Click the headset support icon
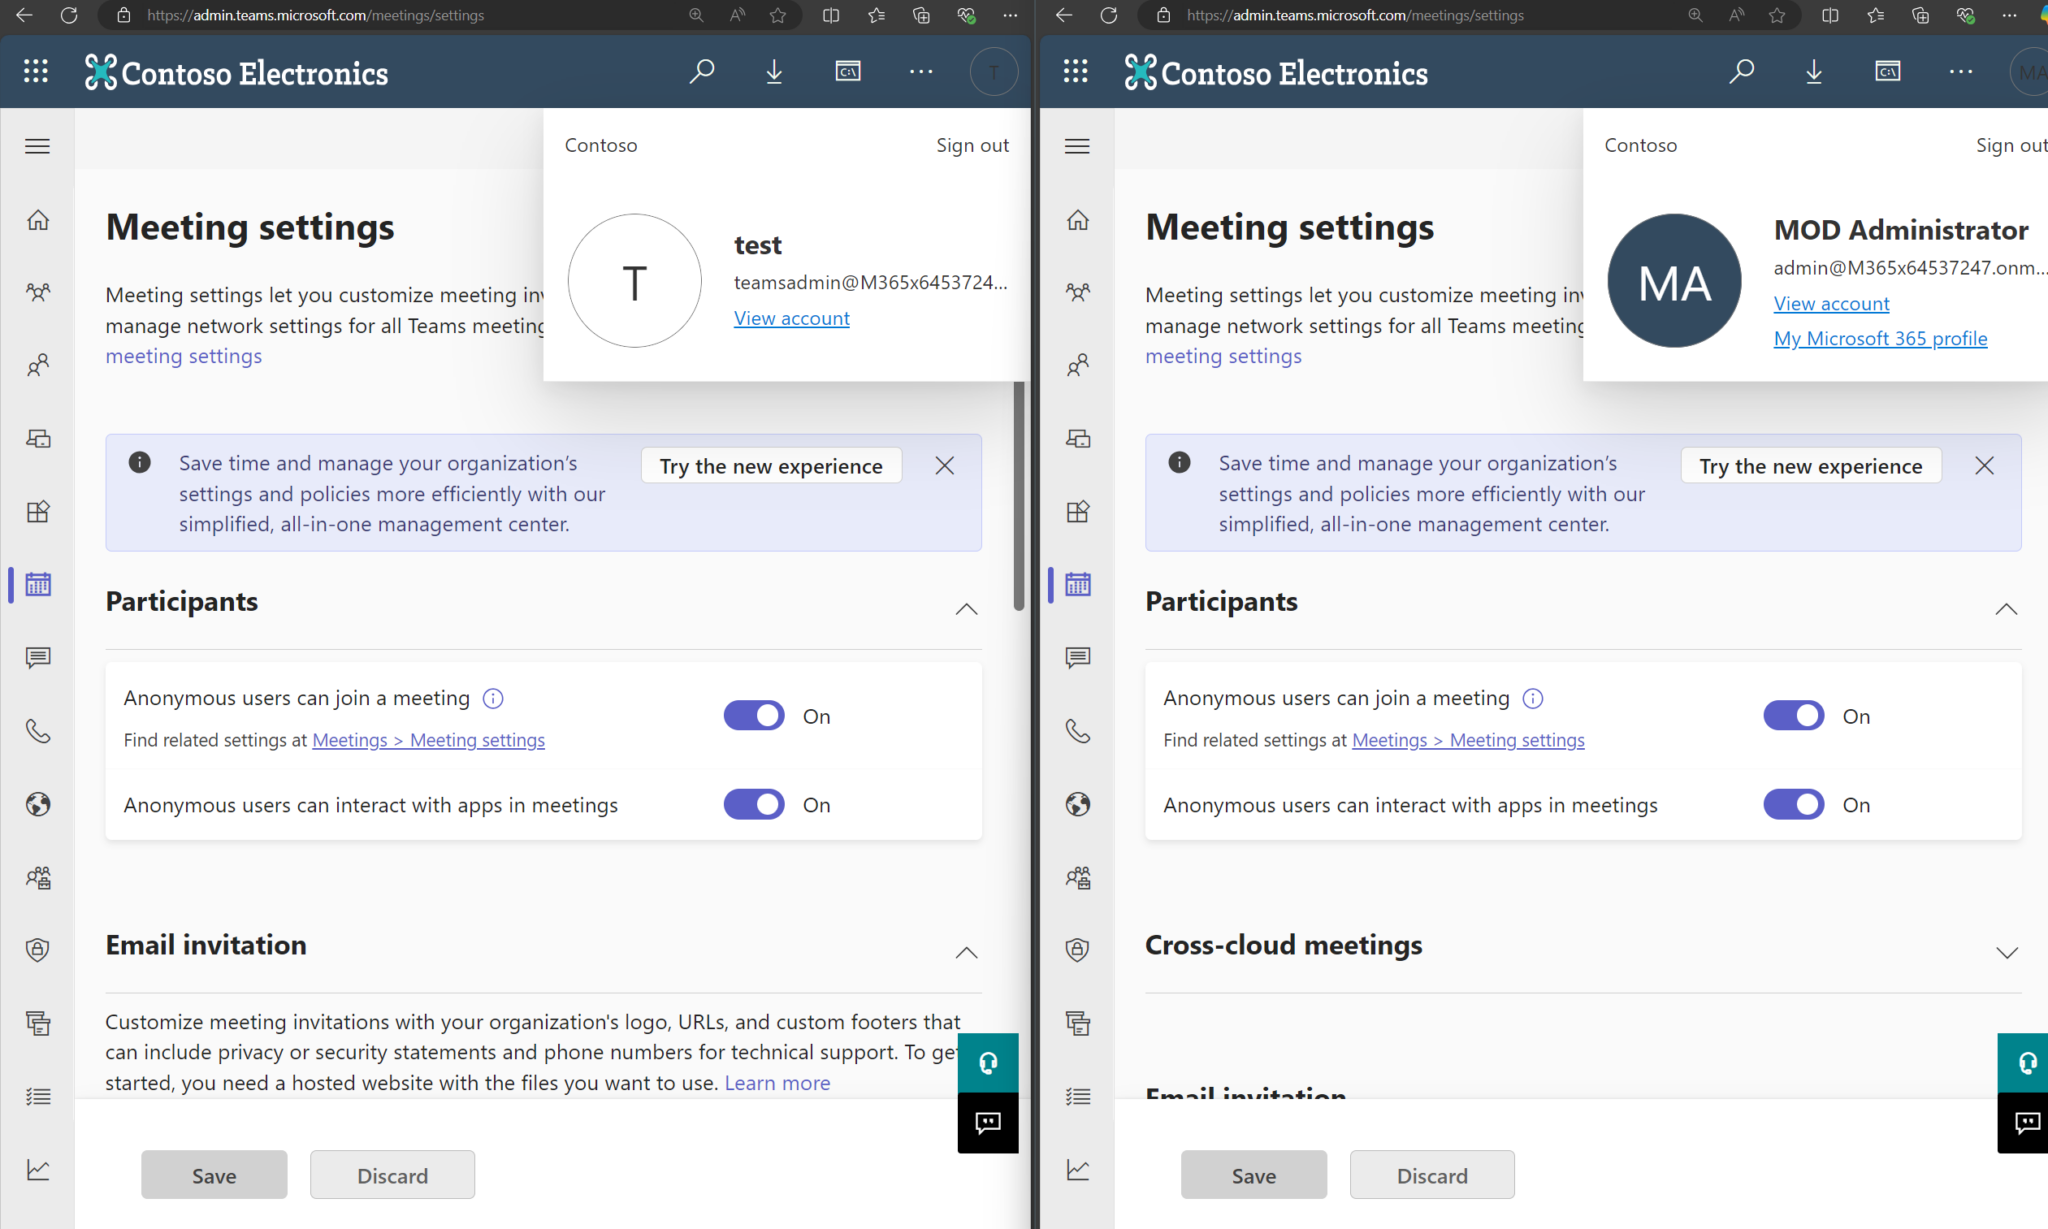2048x1229 pixels. pyautogui.click(x=988, y=1062)
